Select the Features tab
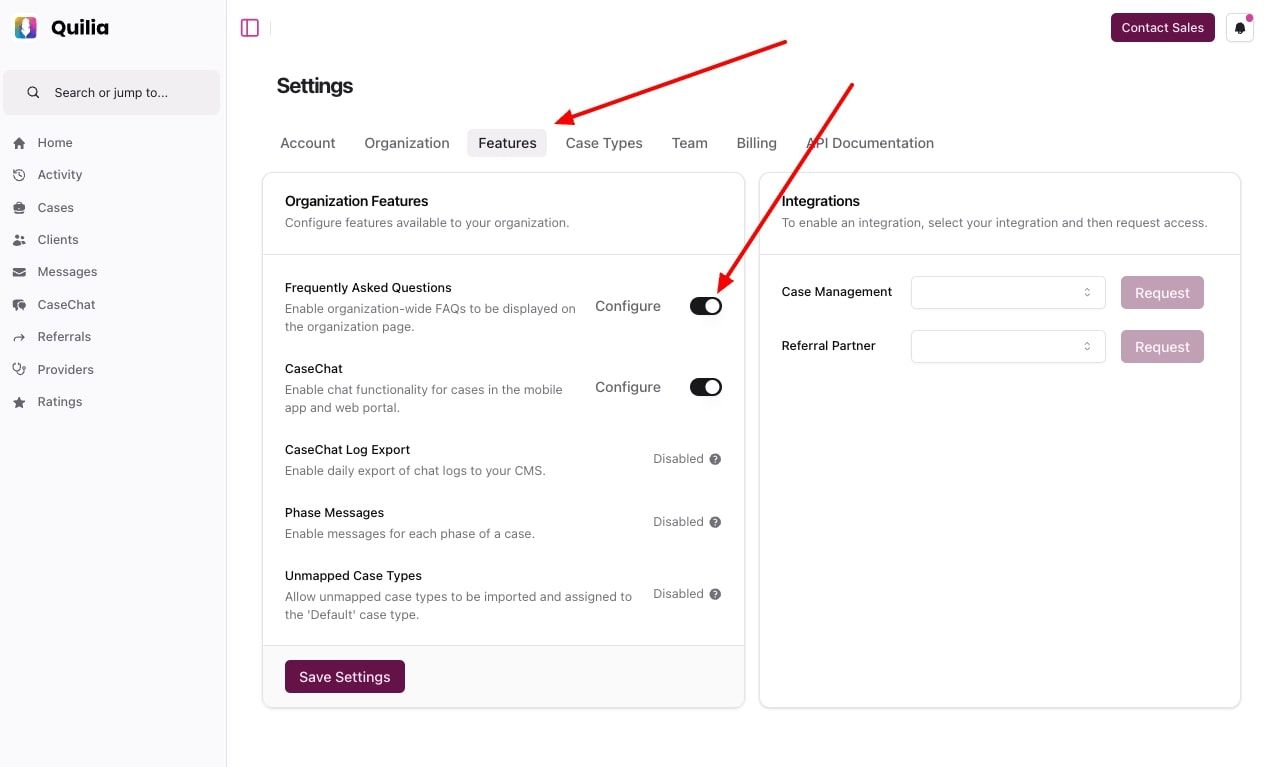The image size is (1273, 767). [507, 143]
